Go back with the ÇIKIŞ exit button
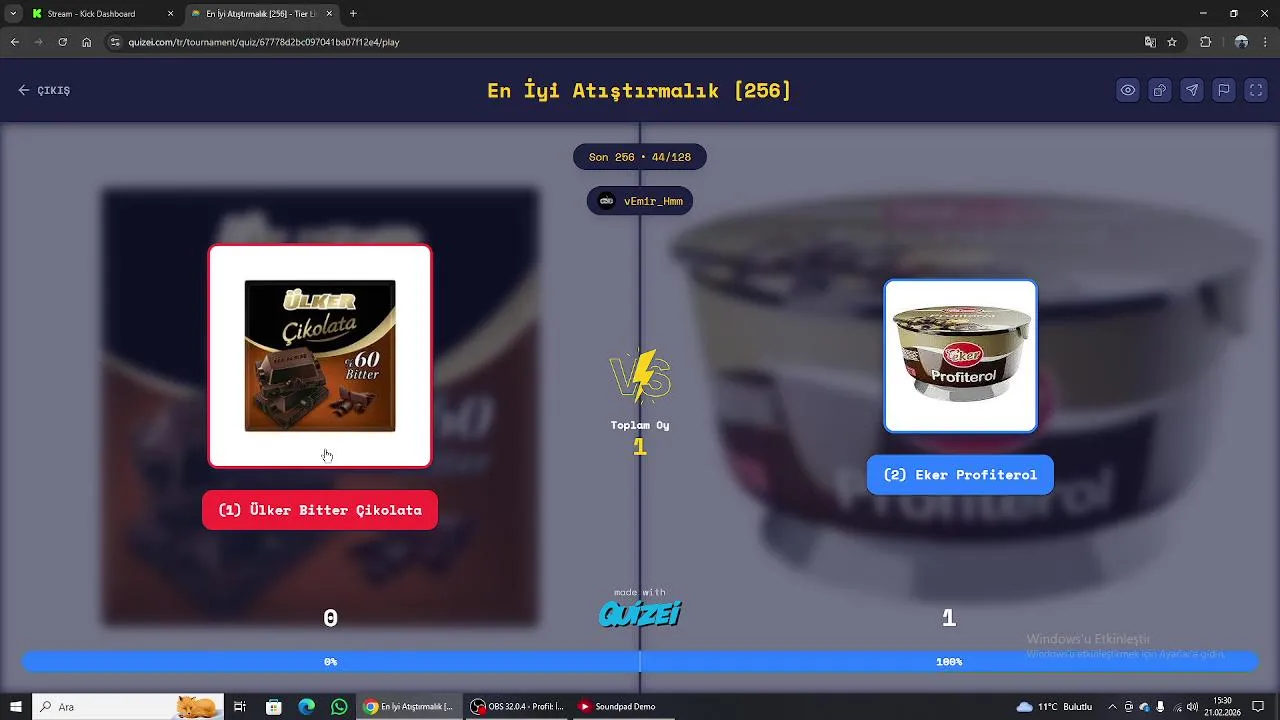The width and height of the screenshot is (1280, 720). click(44, 90)
